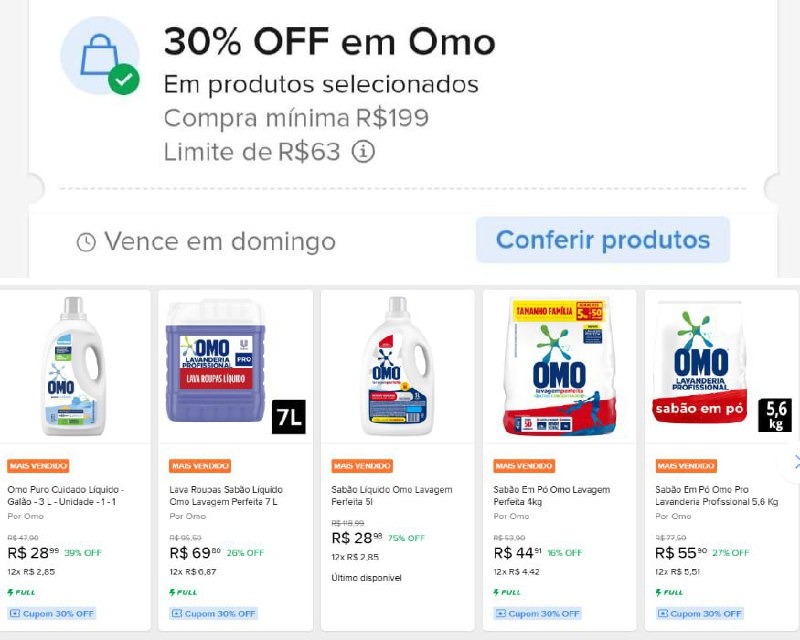The height and width of the screenshot is (640, 800).
Task: Select the Omo Puro Cuidado bottle image
Action: [x=74, y=367]
